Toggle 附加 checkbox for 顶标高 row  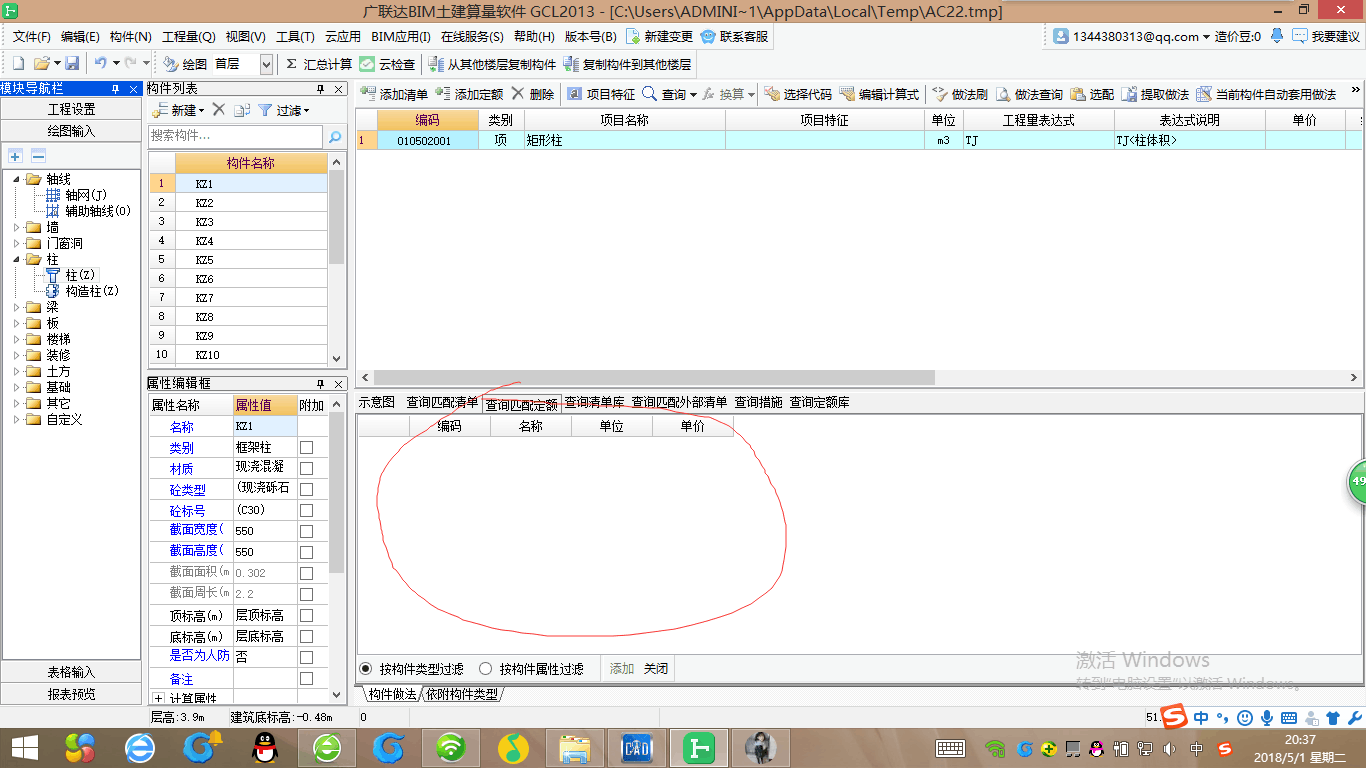(x=307, y=615)
